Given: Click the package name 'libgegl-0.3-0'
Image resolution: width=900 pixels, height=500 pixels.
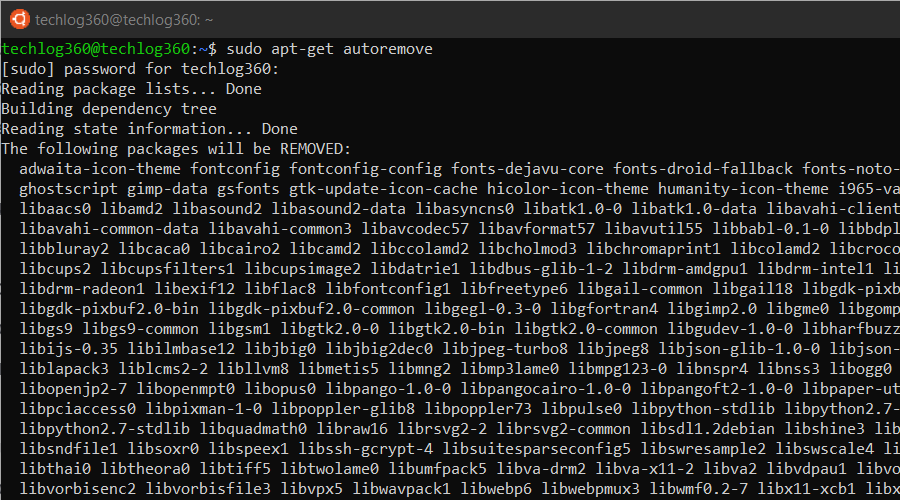Looking at the screenshot, I should (482, 309).
